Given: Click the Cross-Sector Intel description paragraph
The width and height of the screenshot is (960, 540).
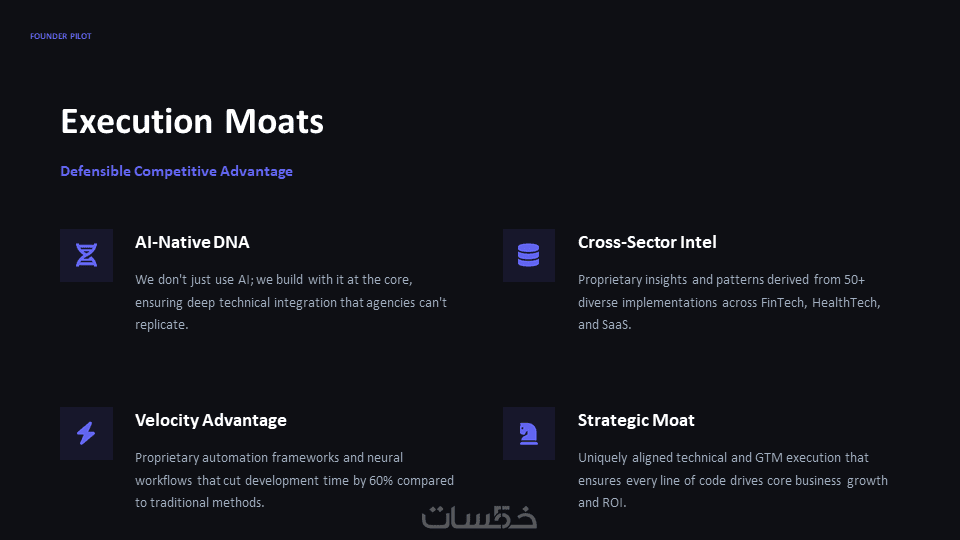Looking at the screenshot, I should (x=729, y=302).
